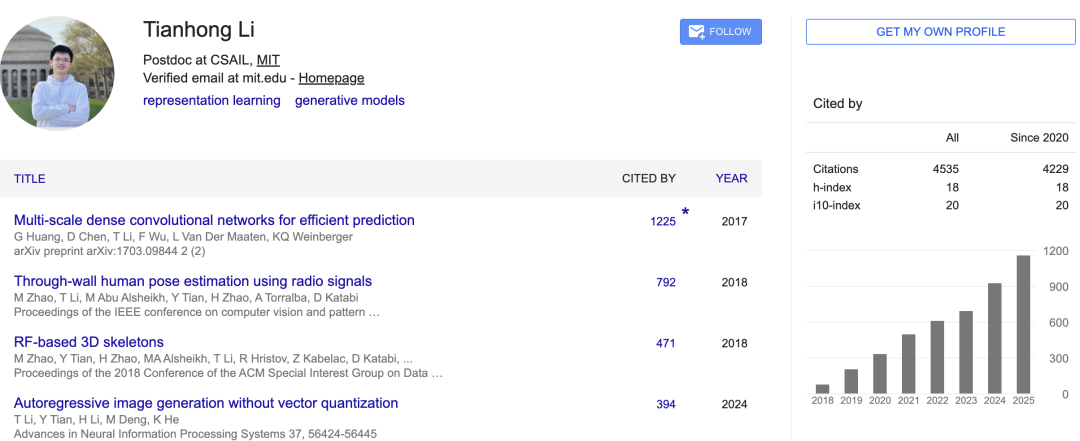View the 471 citations list
The image size is (1080, 441).
(x=666, y=344)
